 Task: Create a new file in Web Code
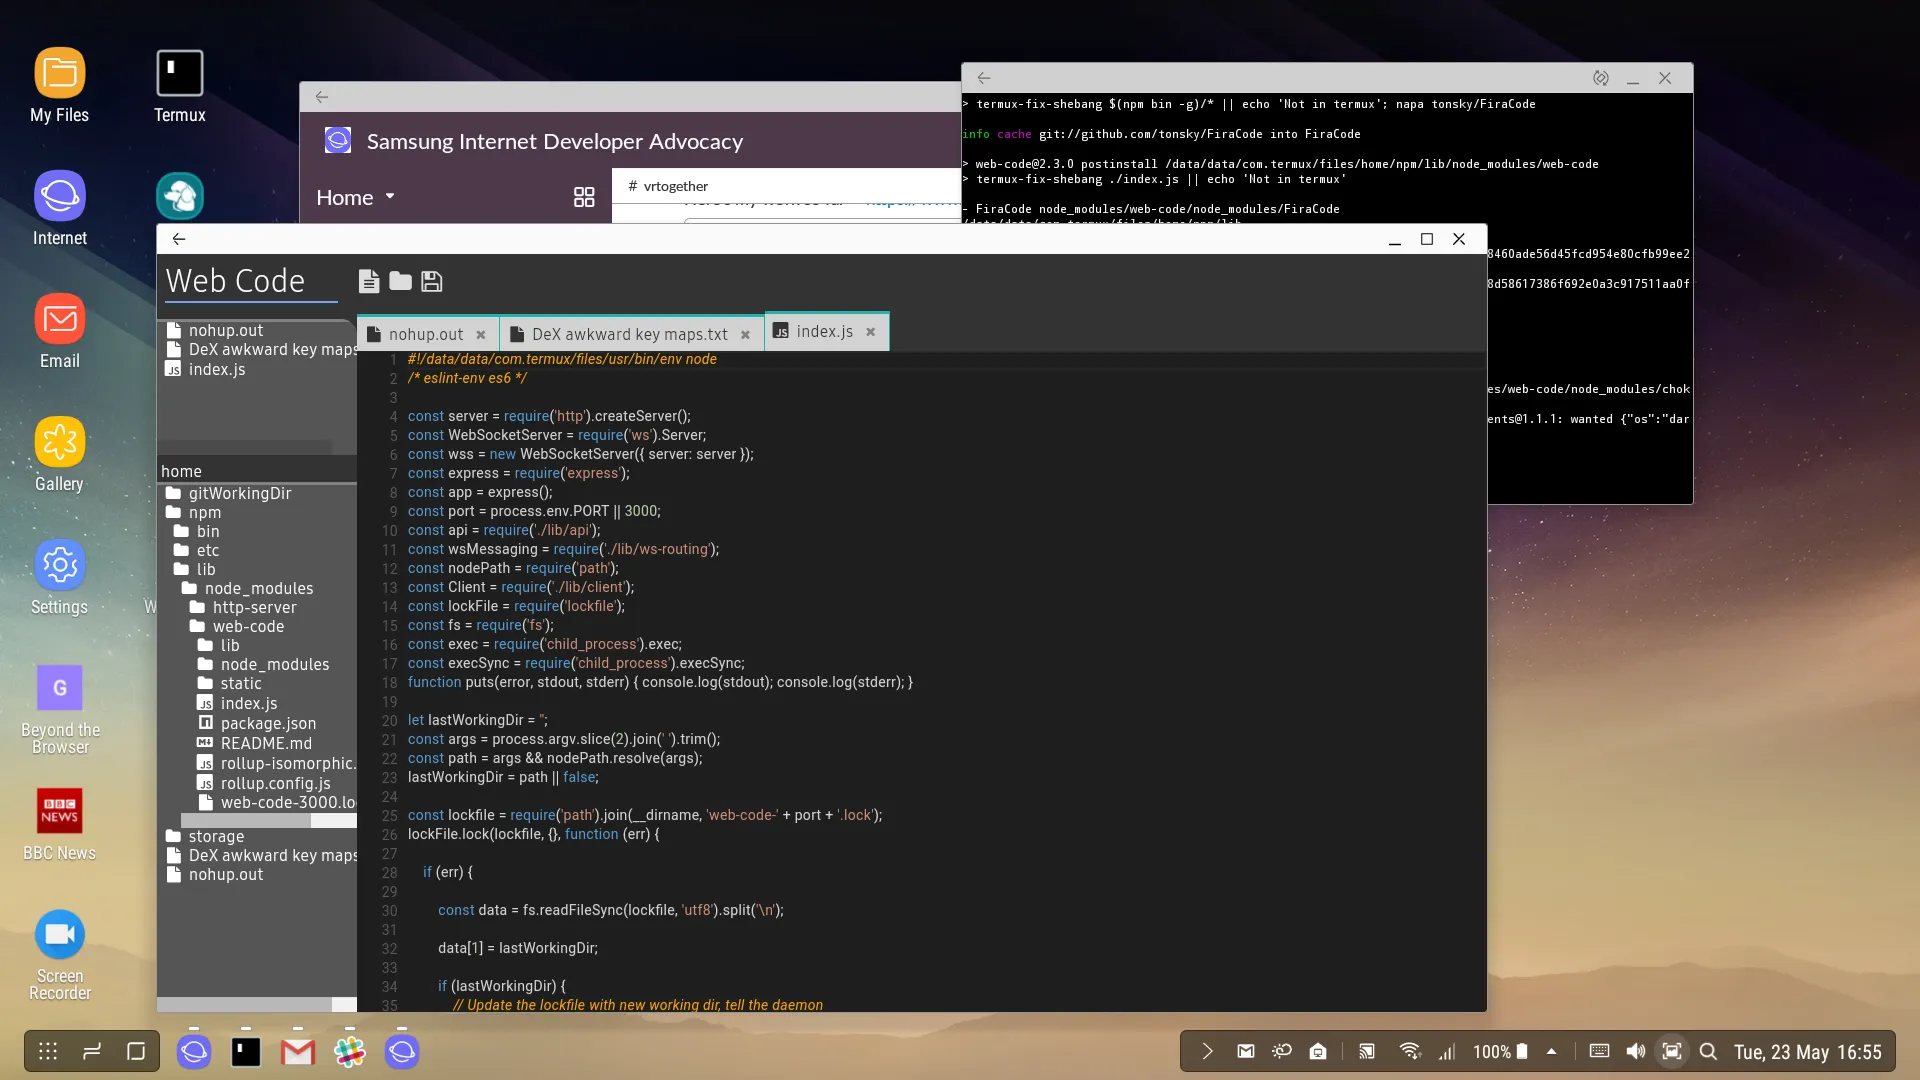click(369, 281)
